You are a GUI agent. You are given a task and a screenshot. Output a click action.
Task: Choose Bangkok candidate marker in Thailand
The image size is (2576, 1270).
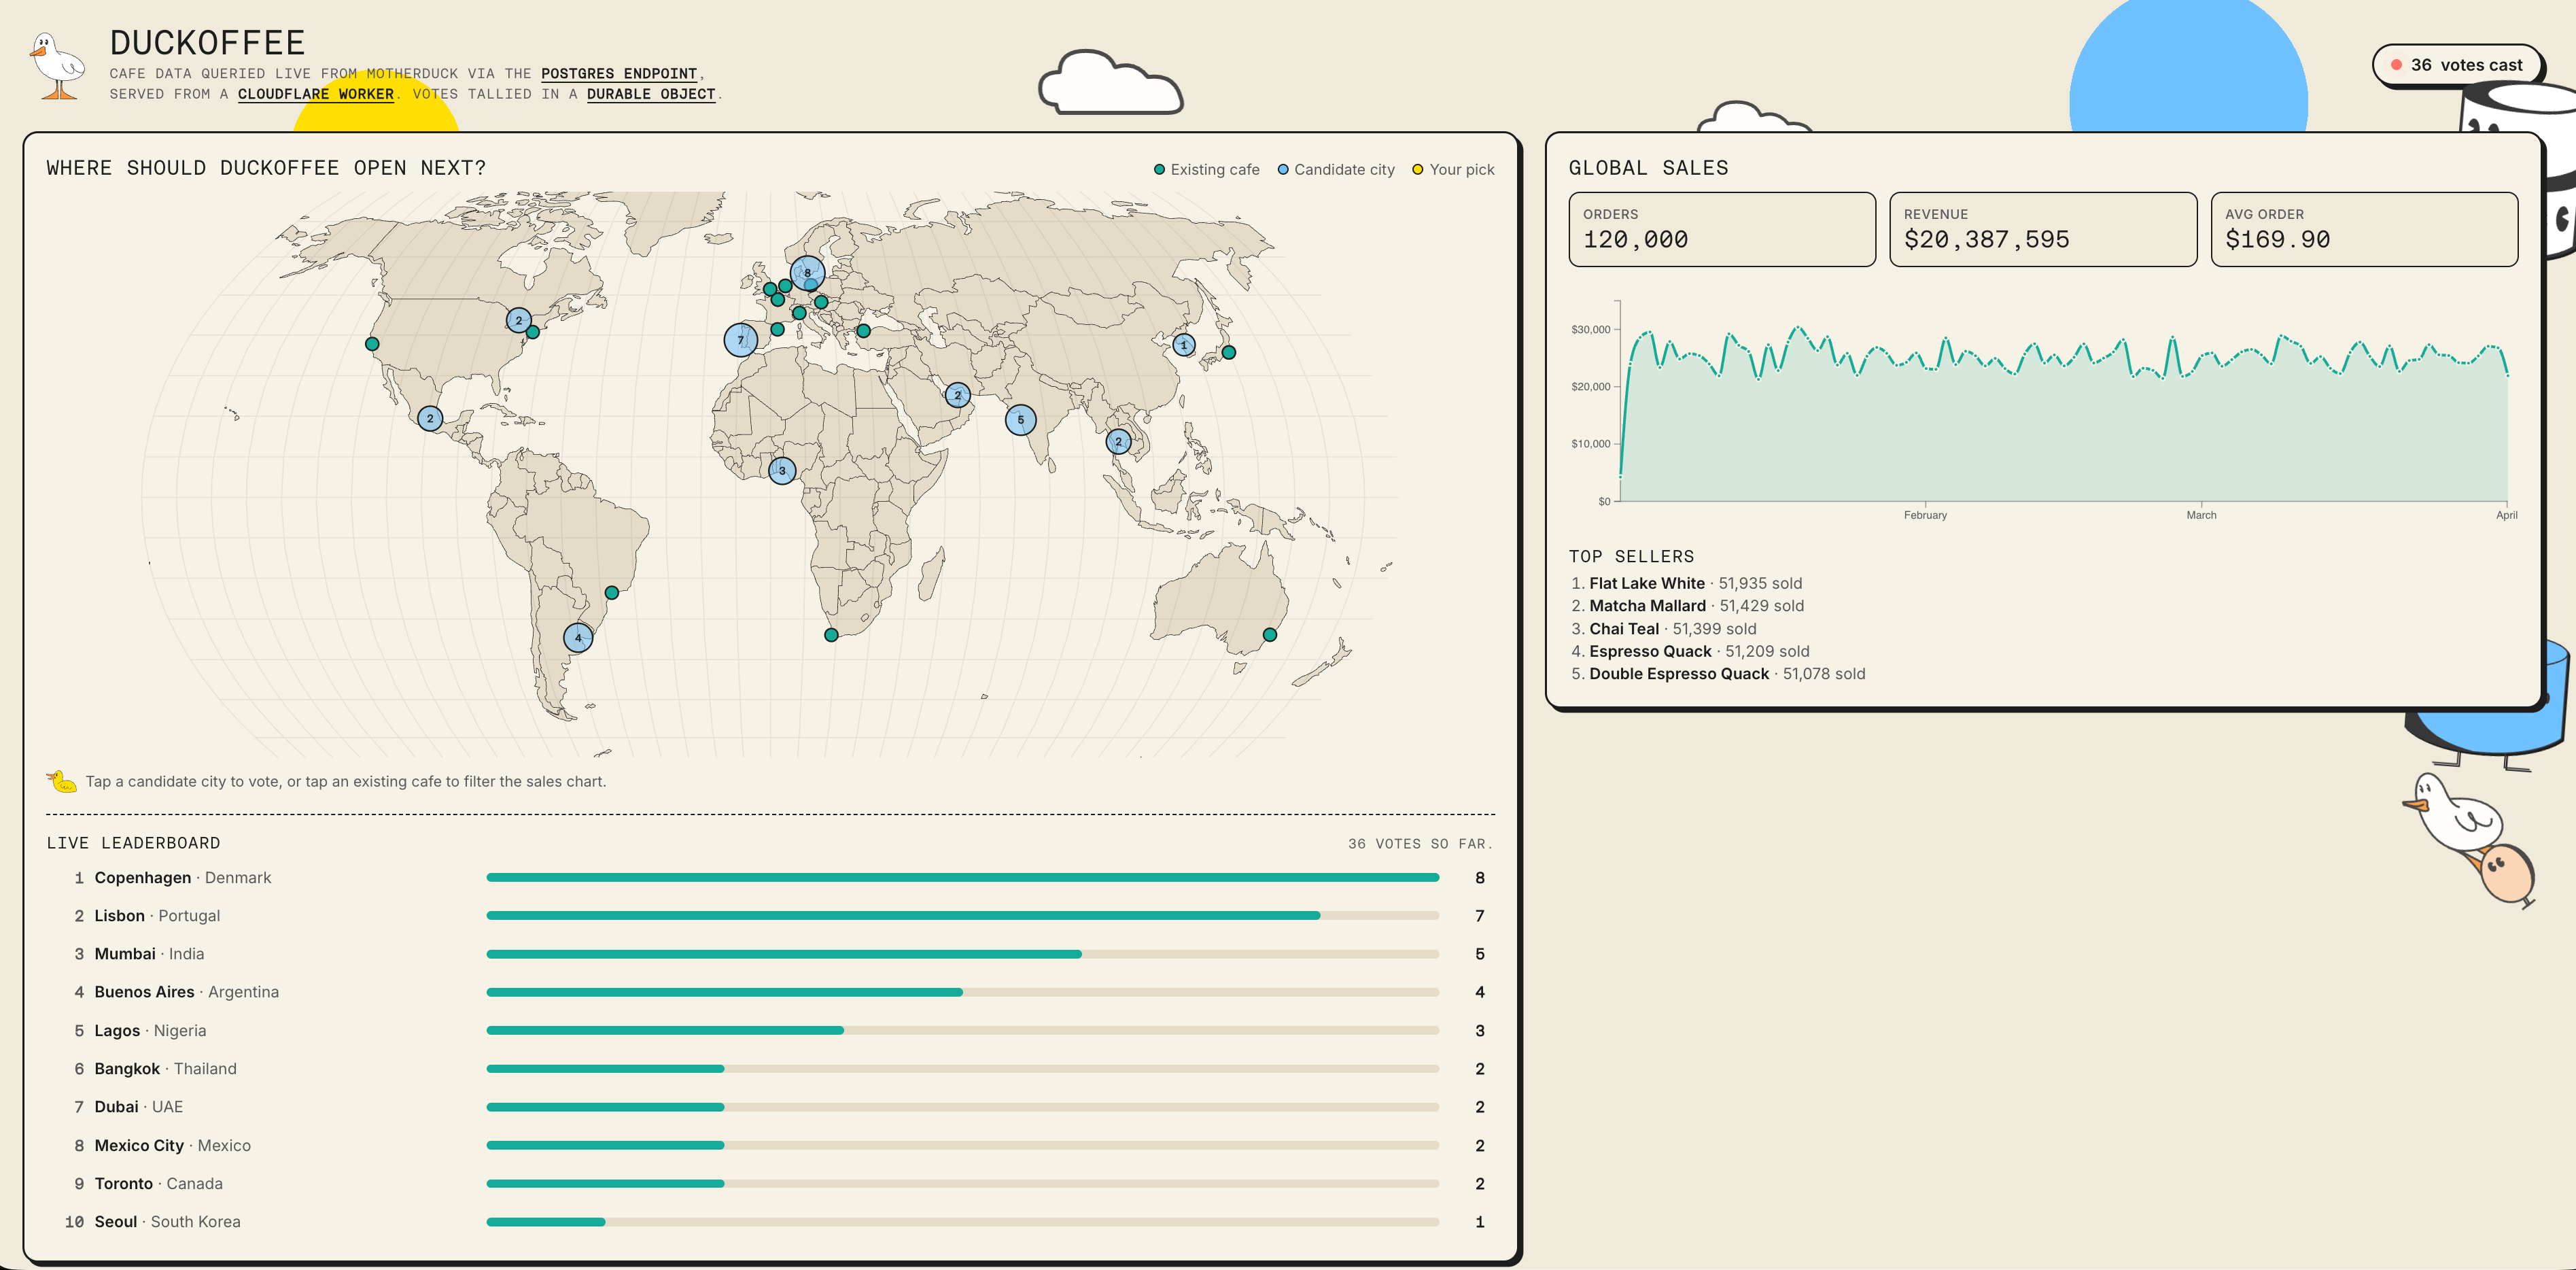coord(1118,441)
